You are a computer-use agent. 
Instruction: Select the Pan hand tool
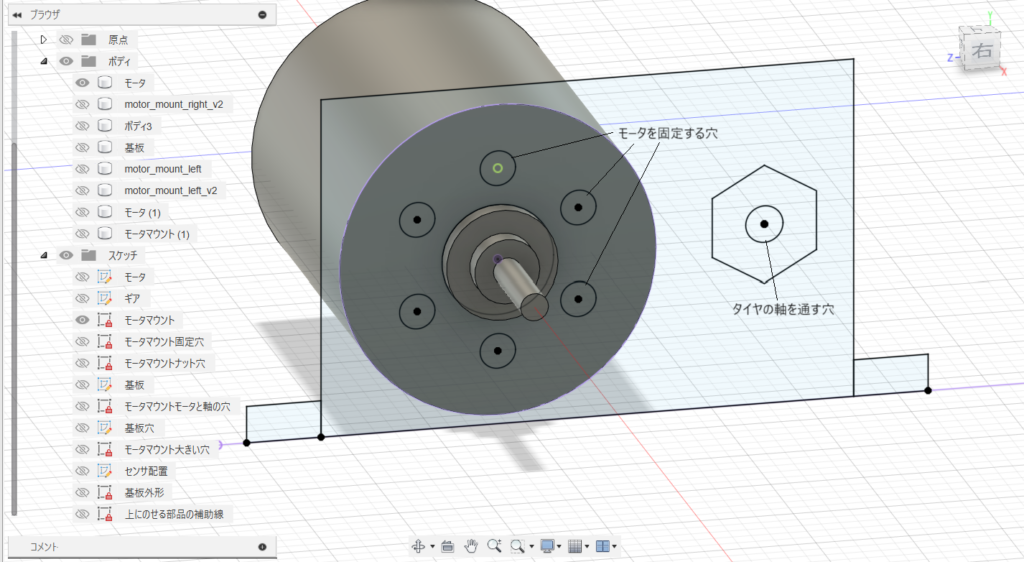(471, 546)
